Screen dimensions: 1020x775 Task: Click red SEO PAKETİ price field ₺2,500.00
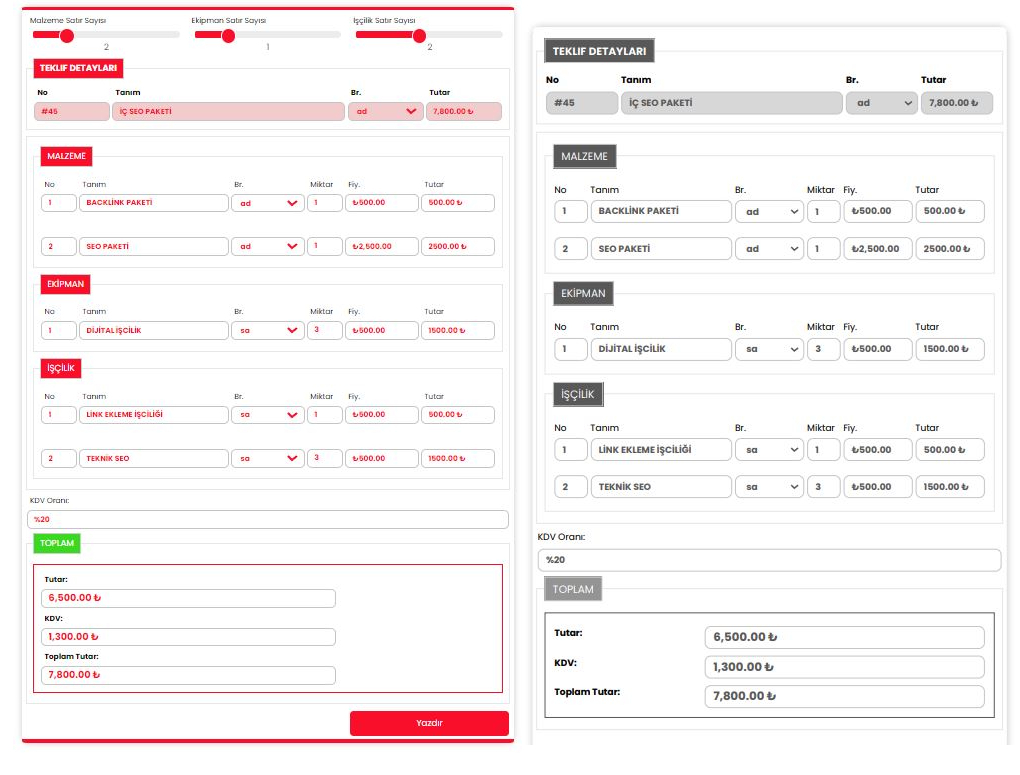(382, 246)
